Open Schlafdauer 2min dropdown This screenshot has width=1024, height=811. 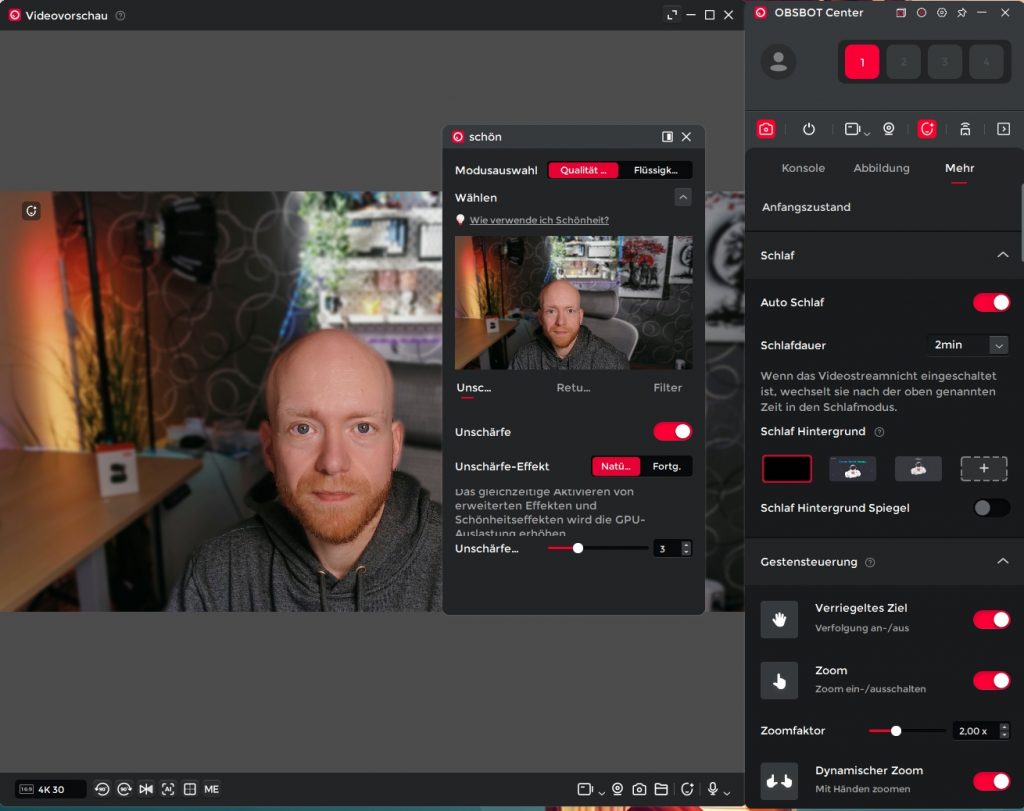[967, 345]
